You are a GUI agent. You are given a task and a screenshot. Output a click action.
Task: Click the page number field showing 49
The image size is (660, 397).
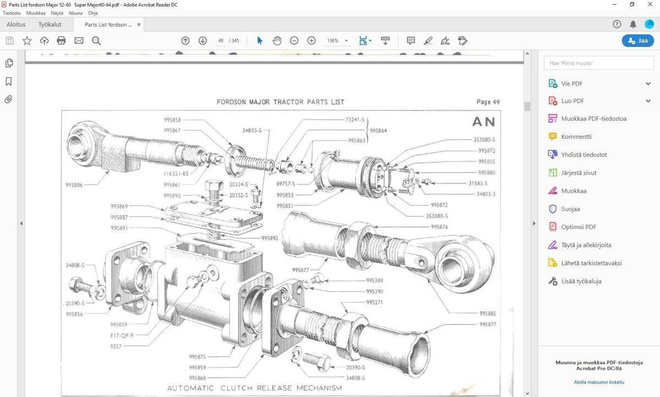(221, 41)
